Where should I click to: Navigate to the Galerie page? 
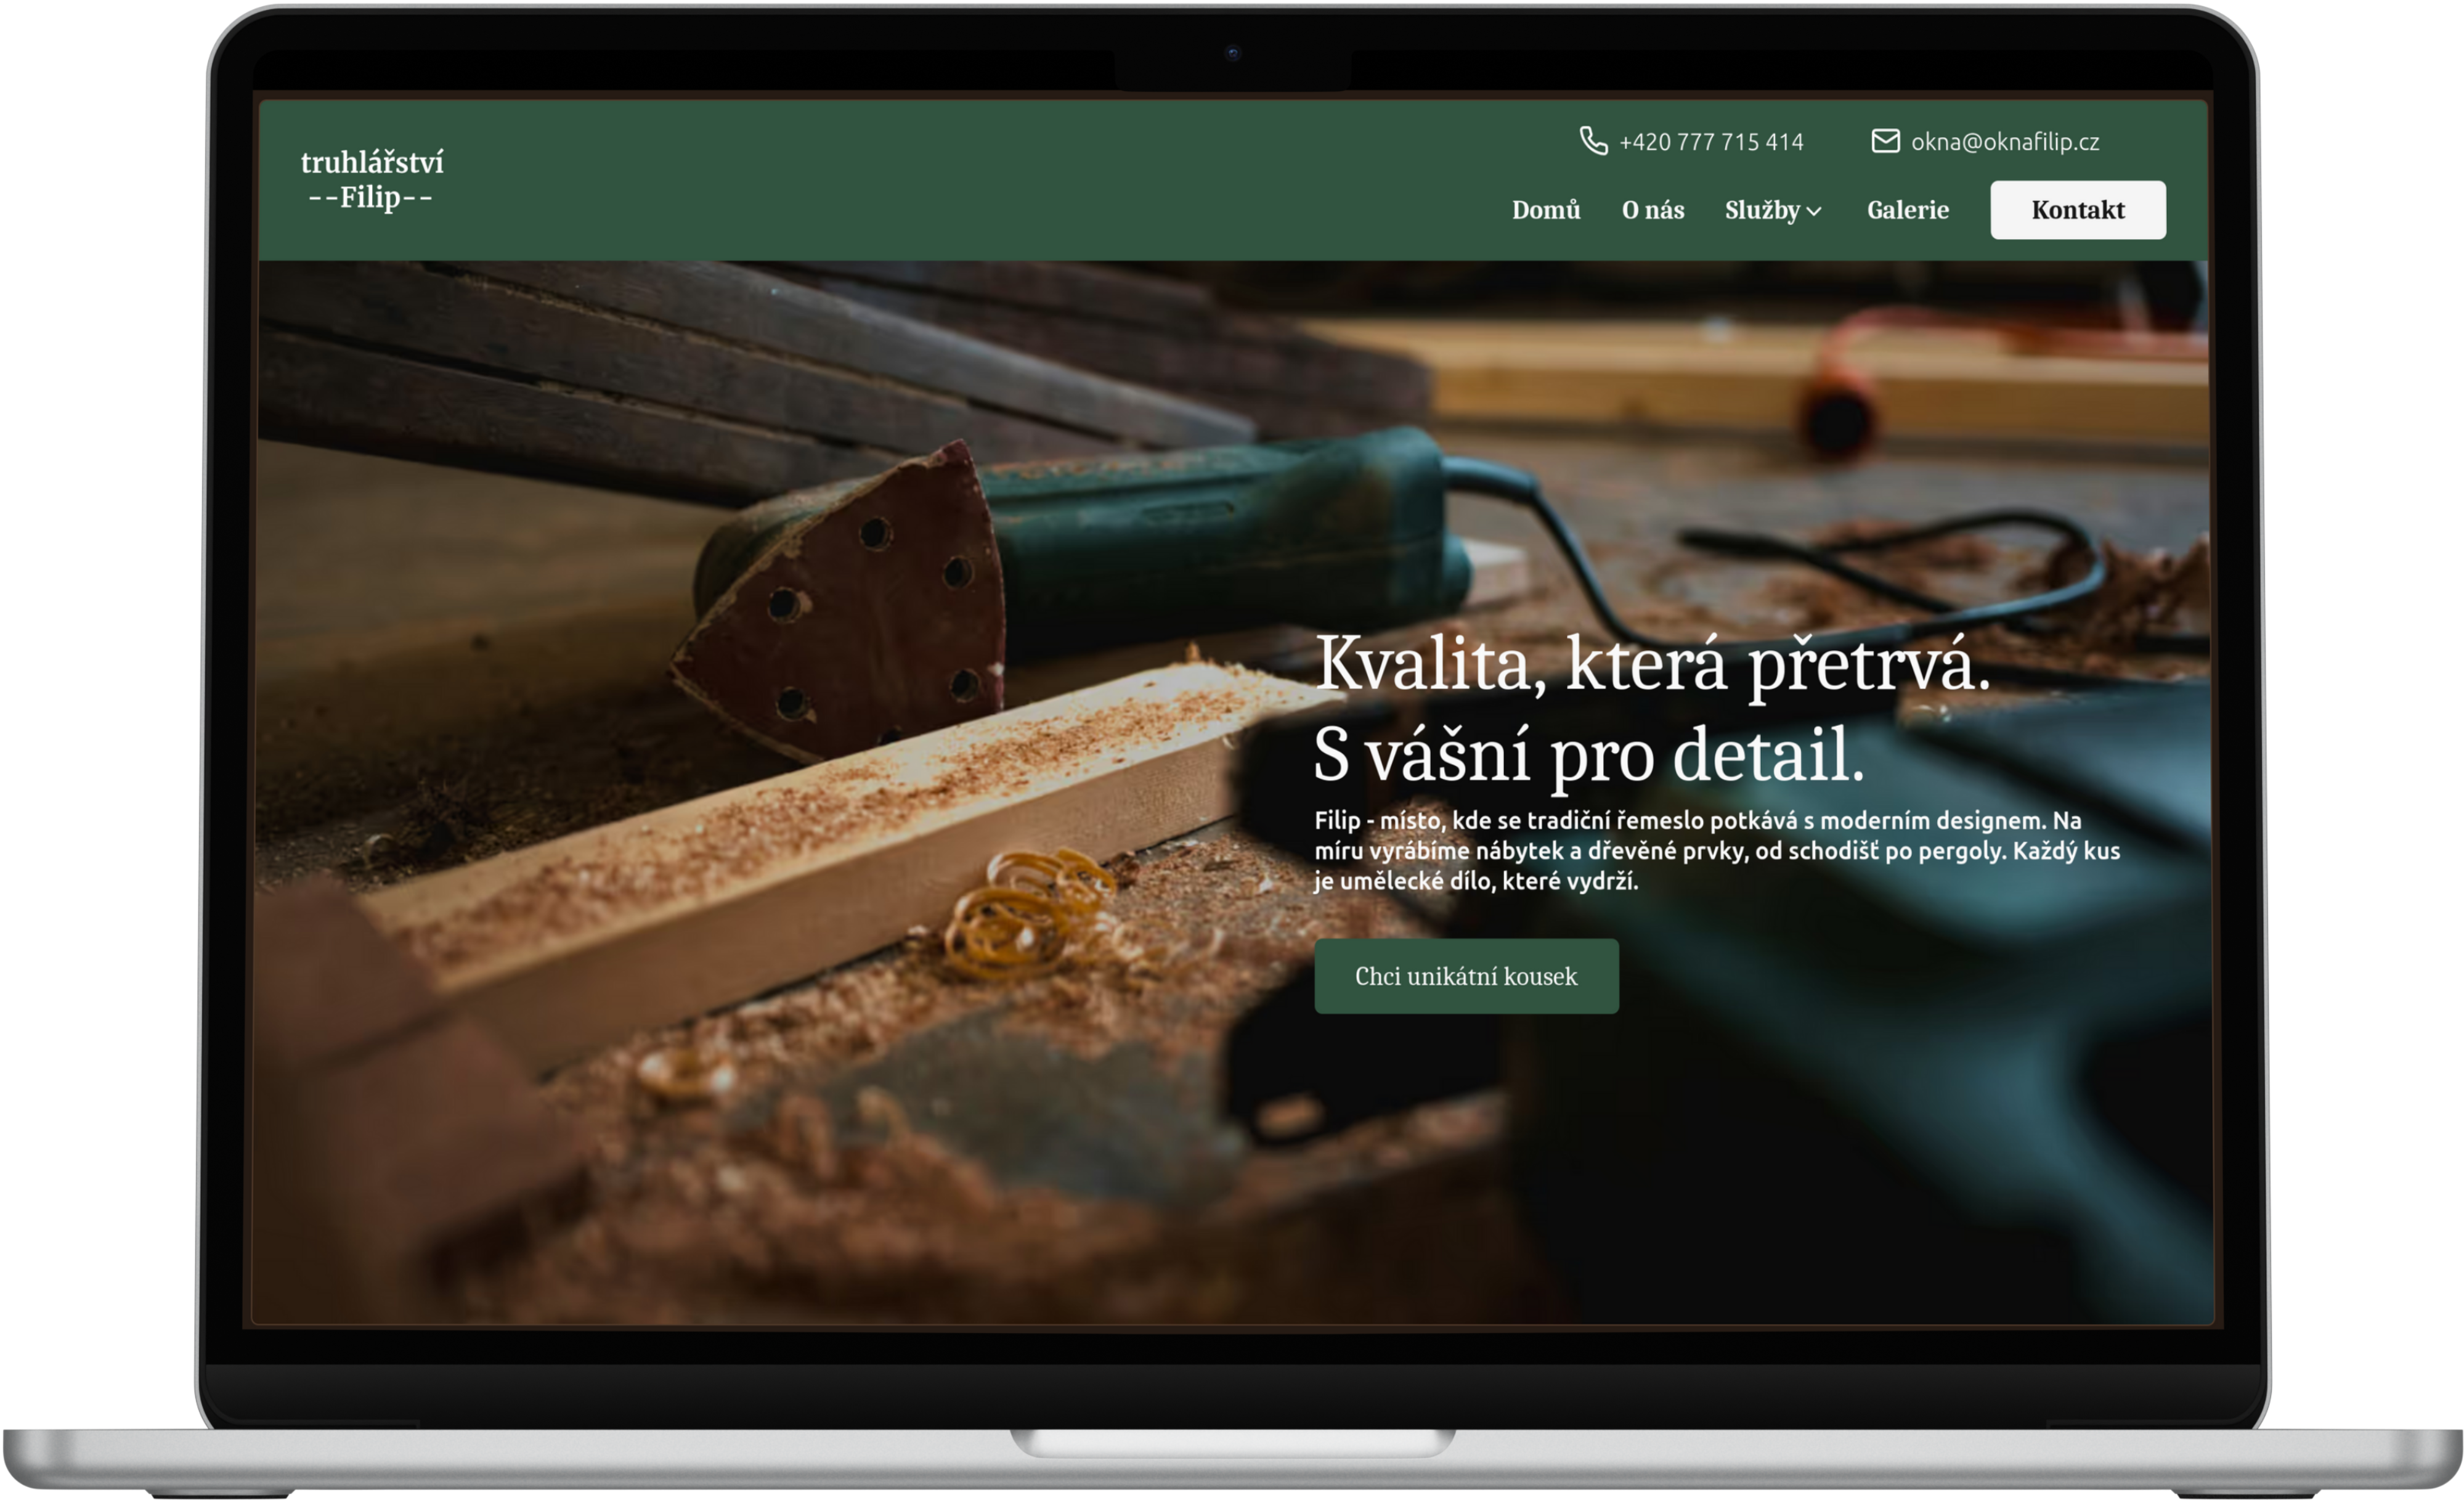click(x=1907, y=210)
